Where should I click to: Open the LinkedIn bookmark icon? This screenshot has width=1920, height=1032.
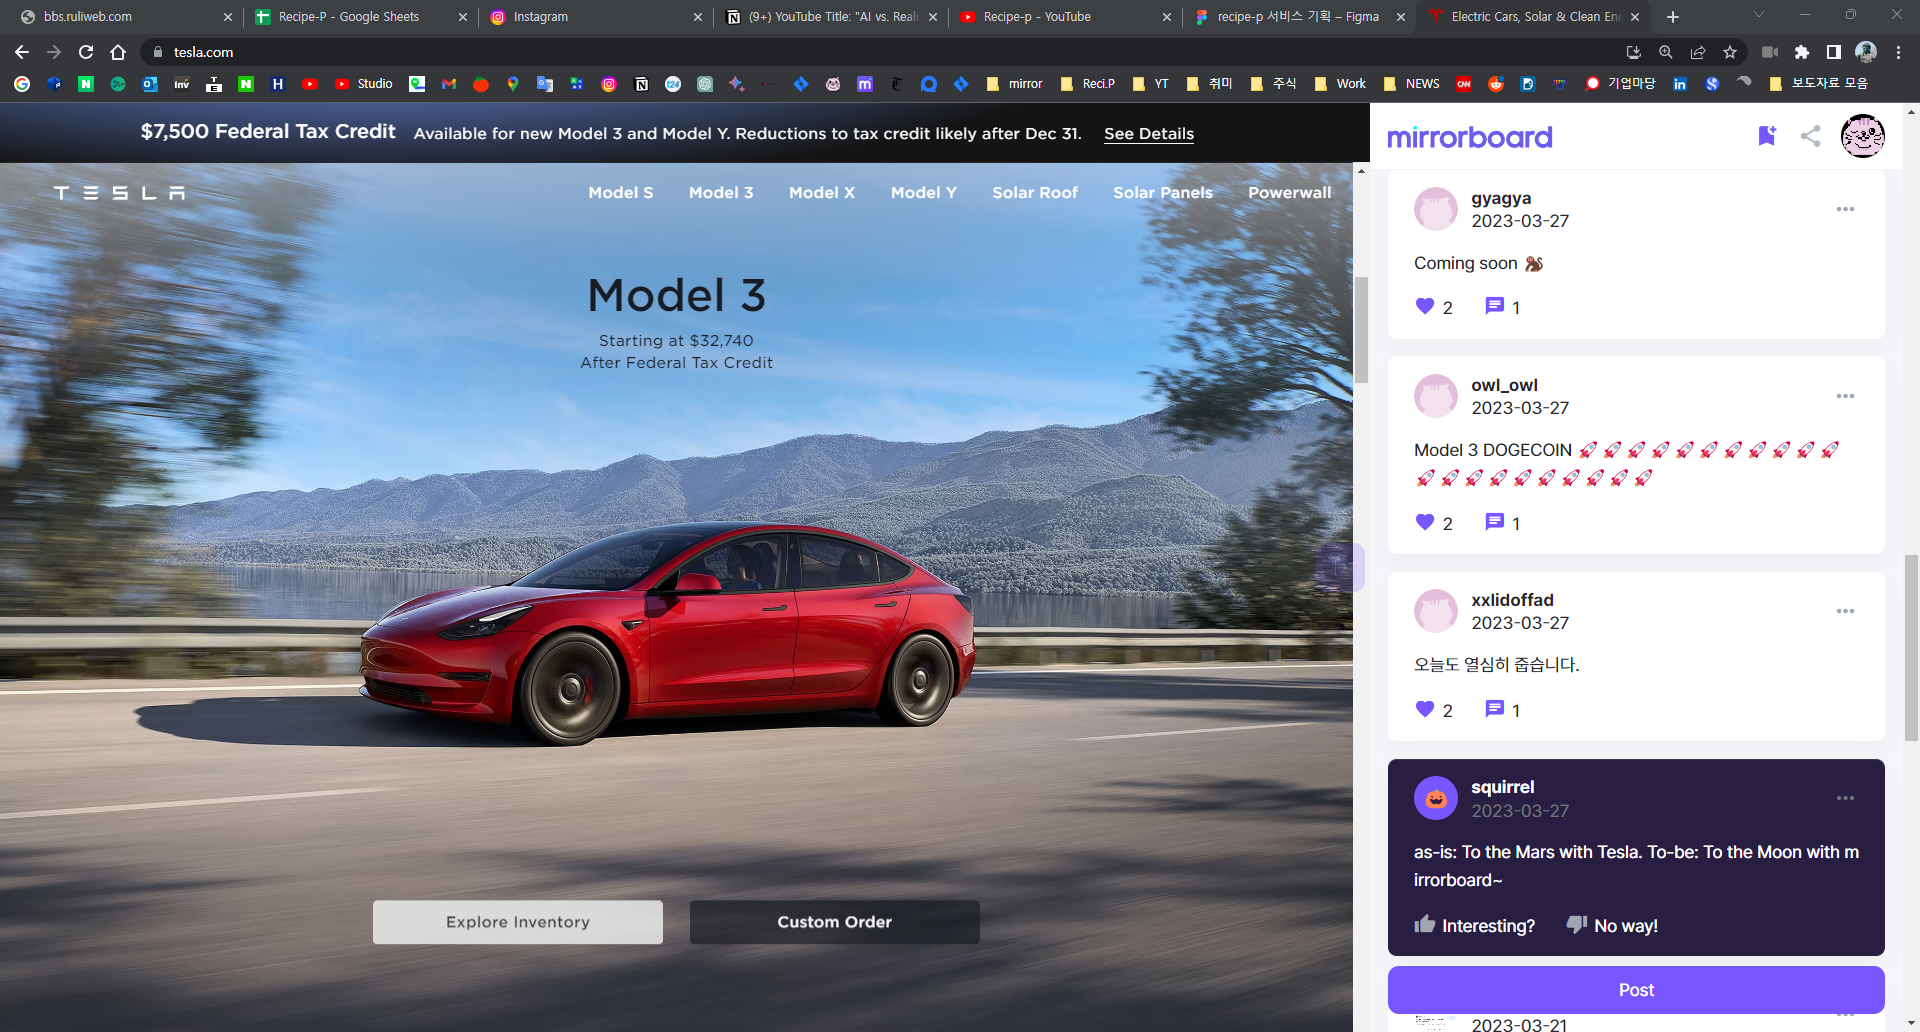(x=1680, y=84)
